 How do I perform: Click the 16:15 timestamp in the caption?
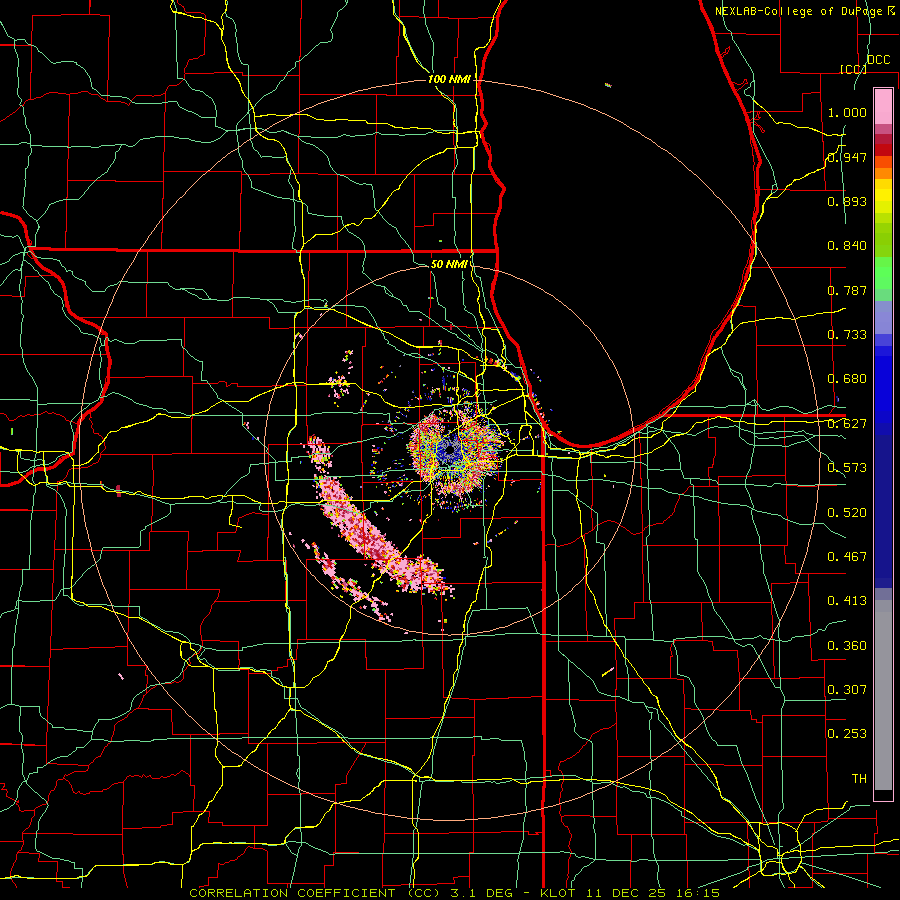click(699, 893)
